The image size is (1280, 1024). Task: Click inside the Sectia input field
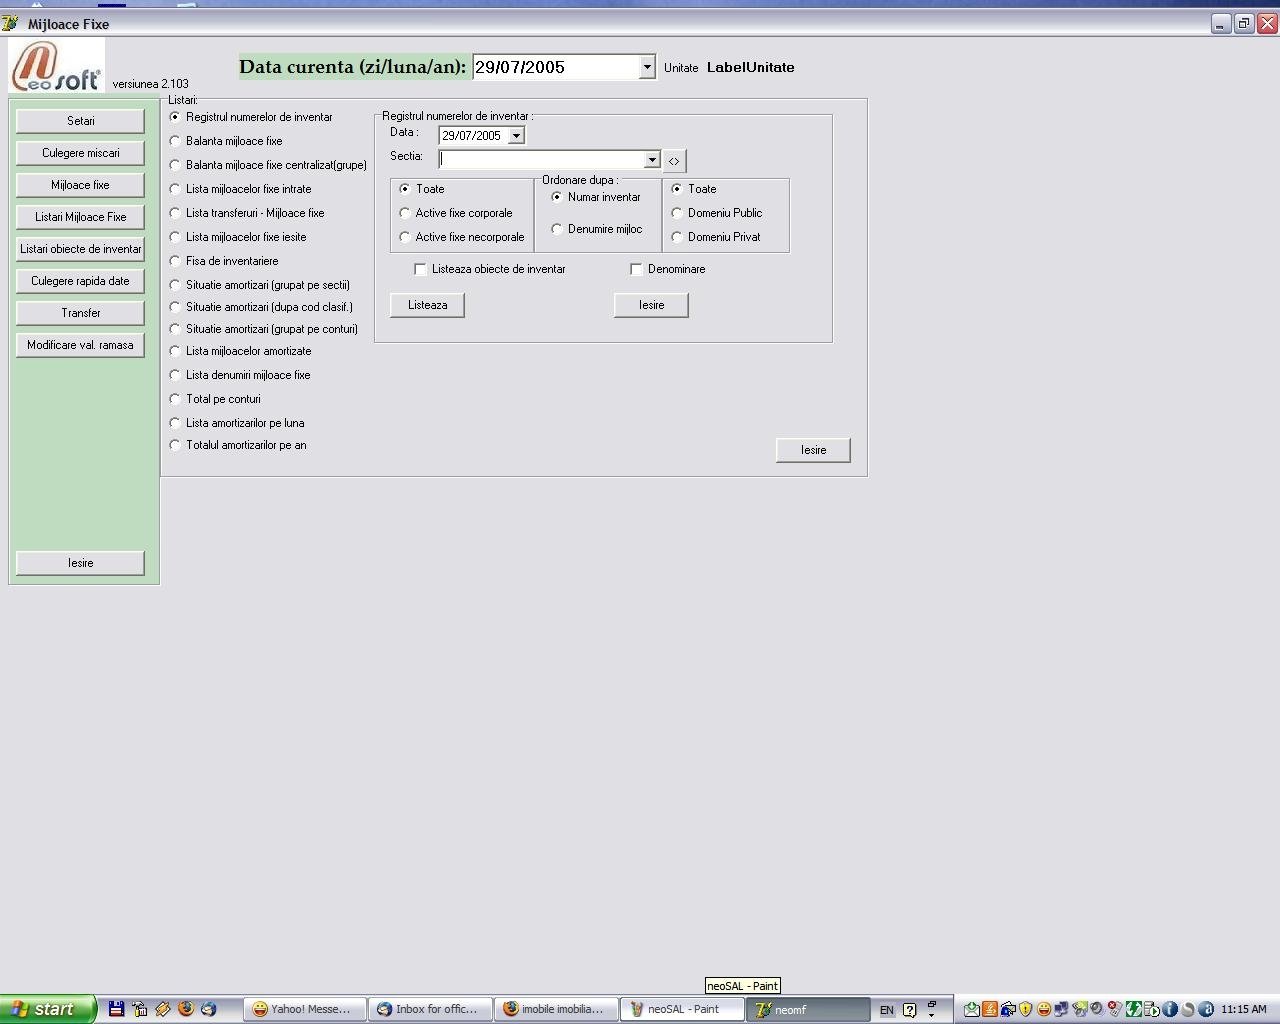point(542,160)
